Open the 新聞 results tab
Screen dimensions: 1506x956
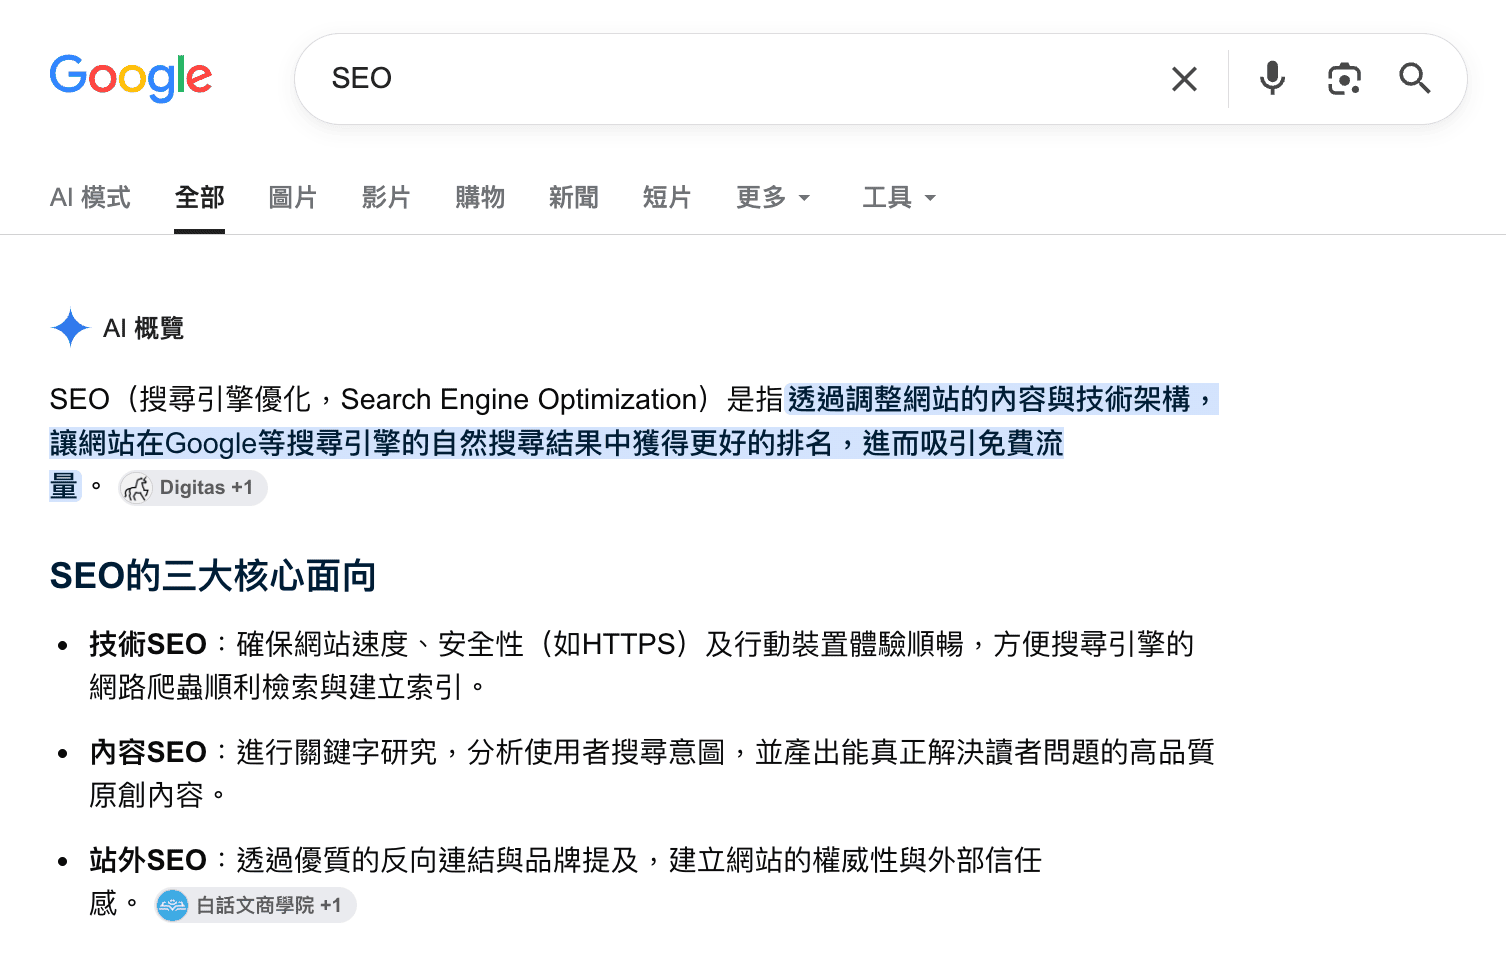tap(573, 198)
